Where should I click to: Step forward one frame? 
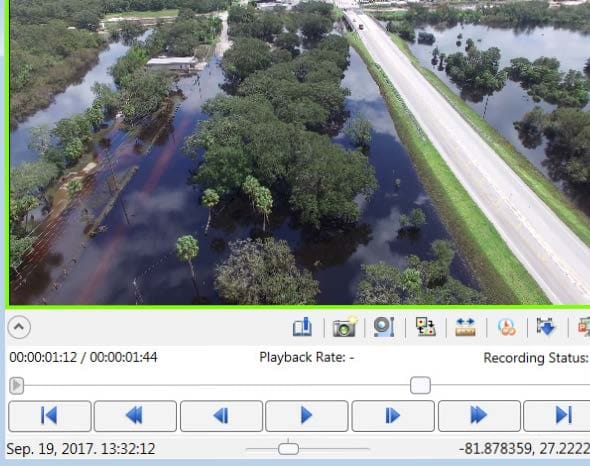[393, 416]
